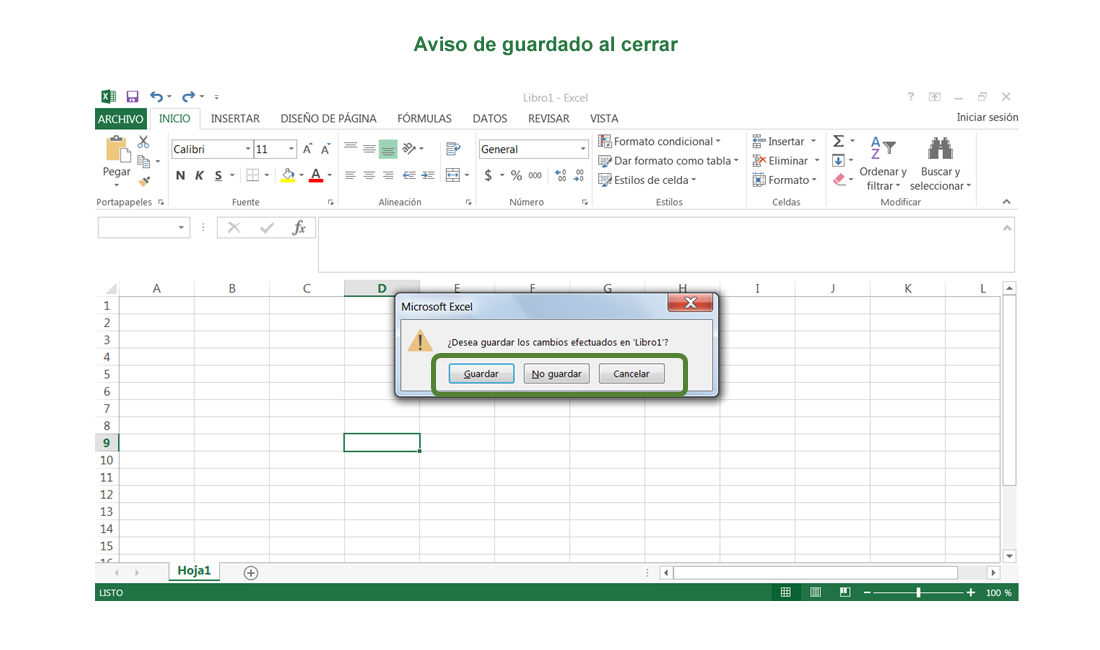Click the Fill down arrow icon in Modificar
Image resolution: width=1100 pixels, height=650 pixels.
[x=838, y=161]
